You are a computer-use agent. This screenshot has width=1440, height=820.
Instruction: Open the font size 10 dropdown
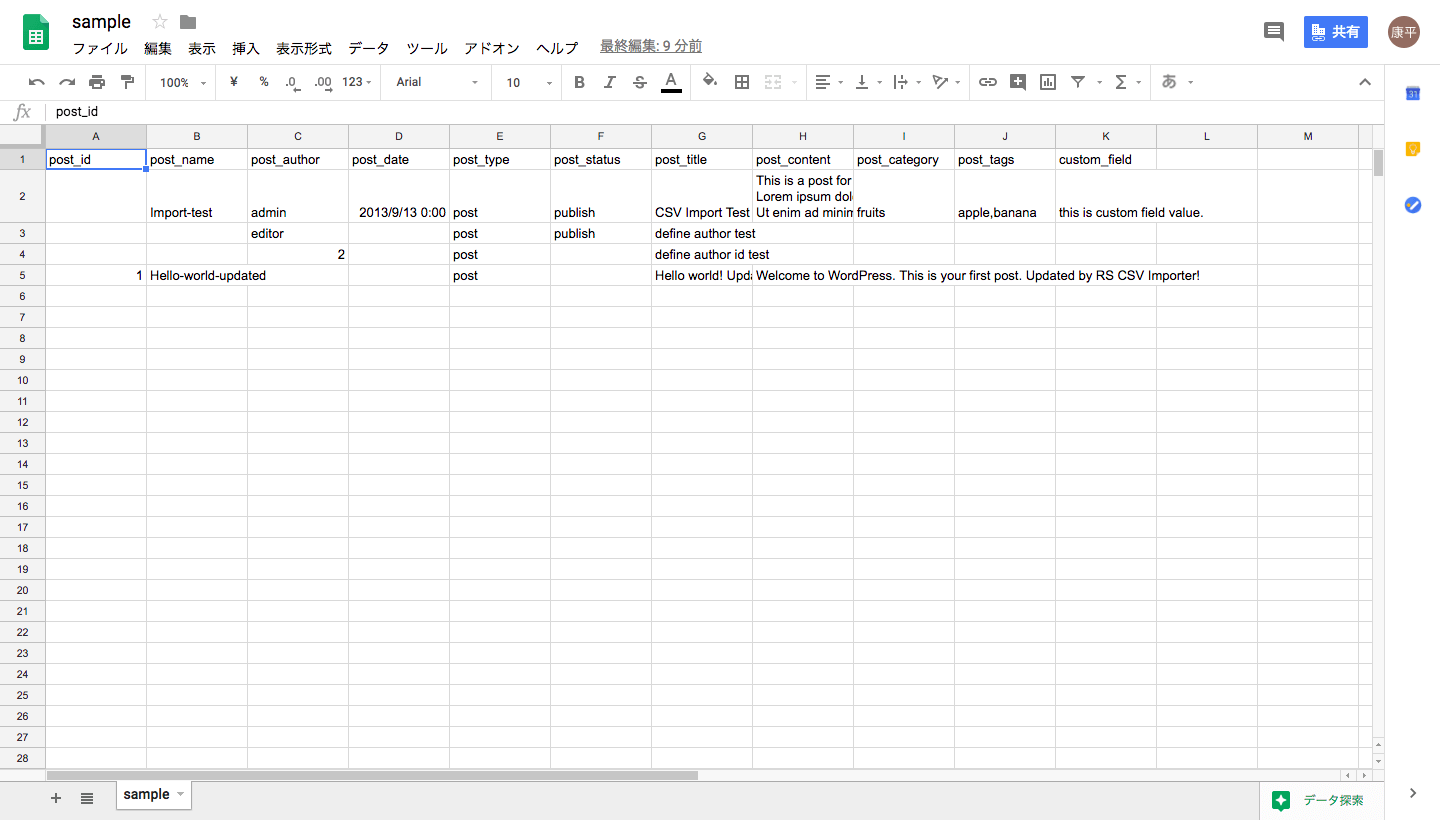(529, 82)
